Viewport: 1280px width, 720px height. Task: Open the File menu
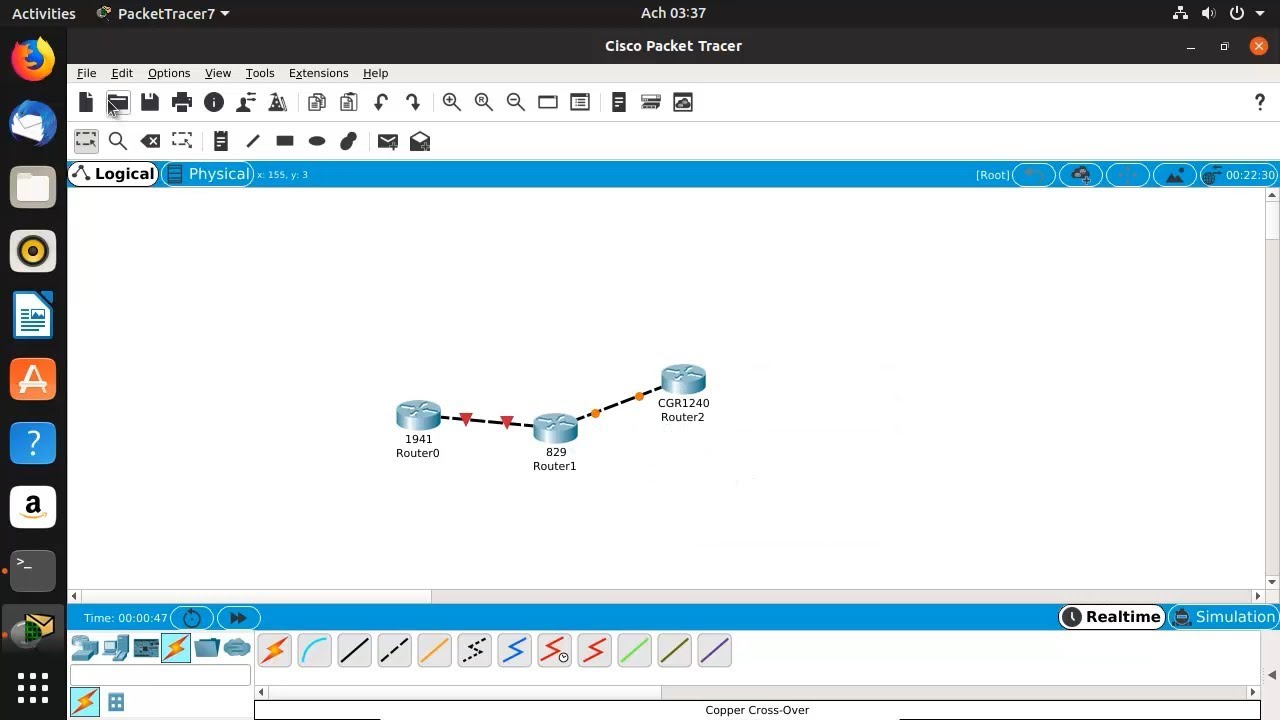pos(87,73)
